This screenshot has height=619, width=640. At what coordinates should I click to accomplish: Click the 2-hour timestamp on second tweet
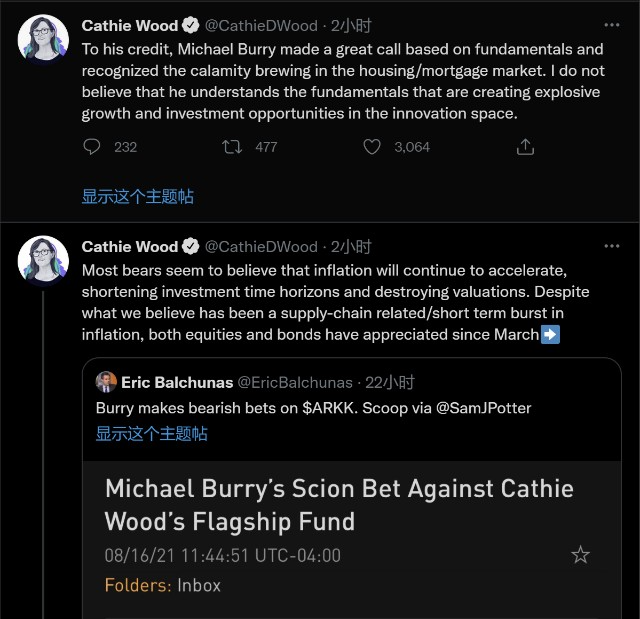(x=351, y=246)
